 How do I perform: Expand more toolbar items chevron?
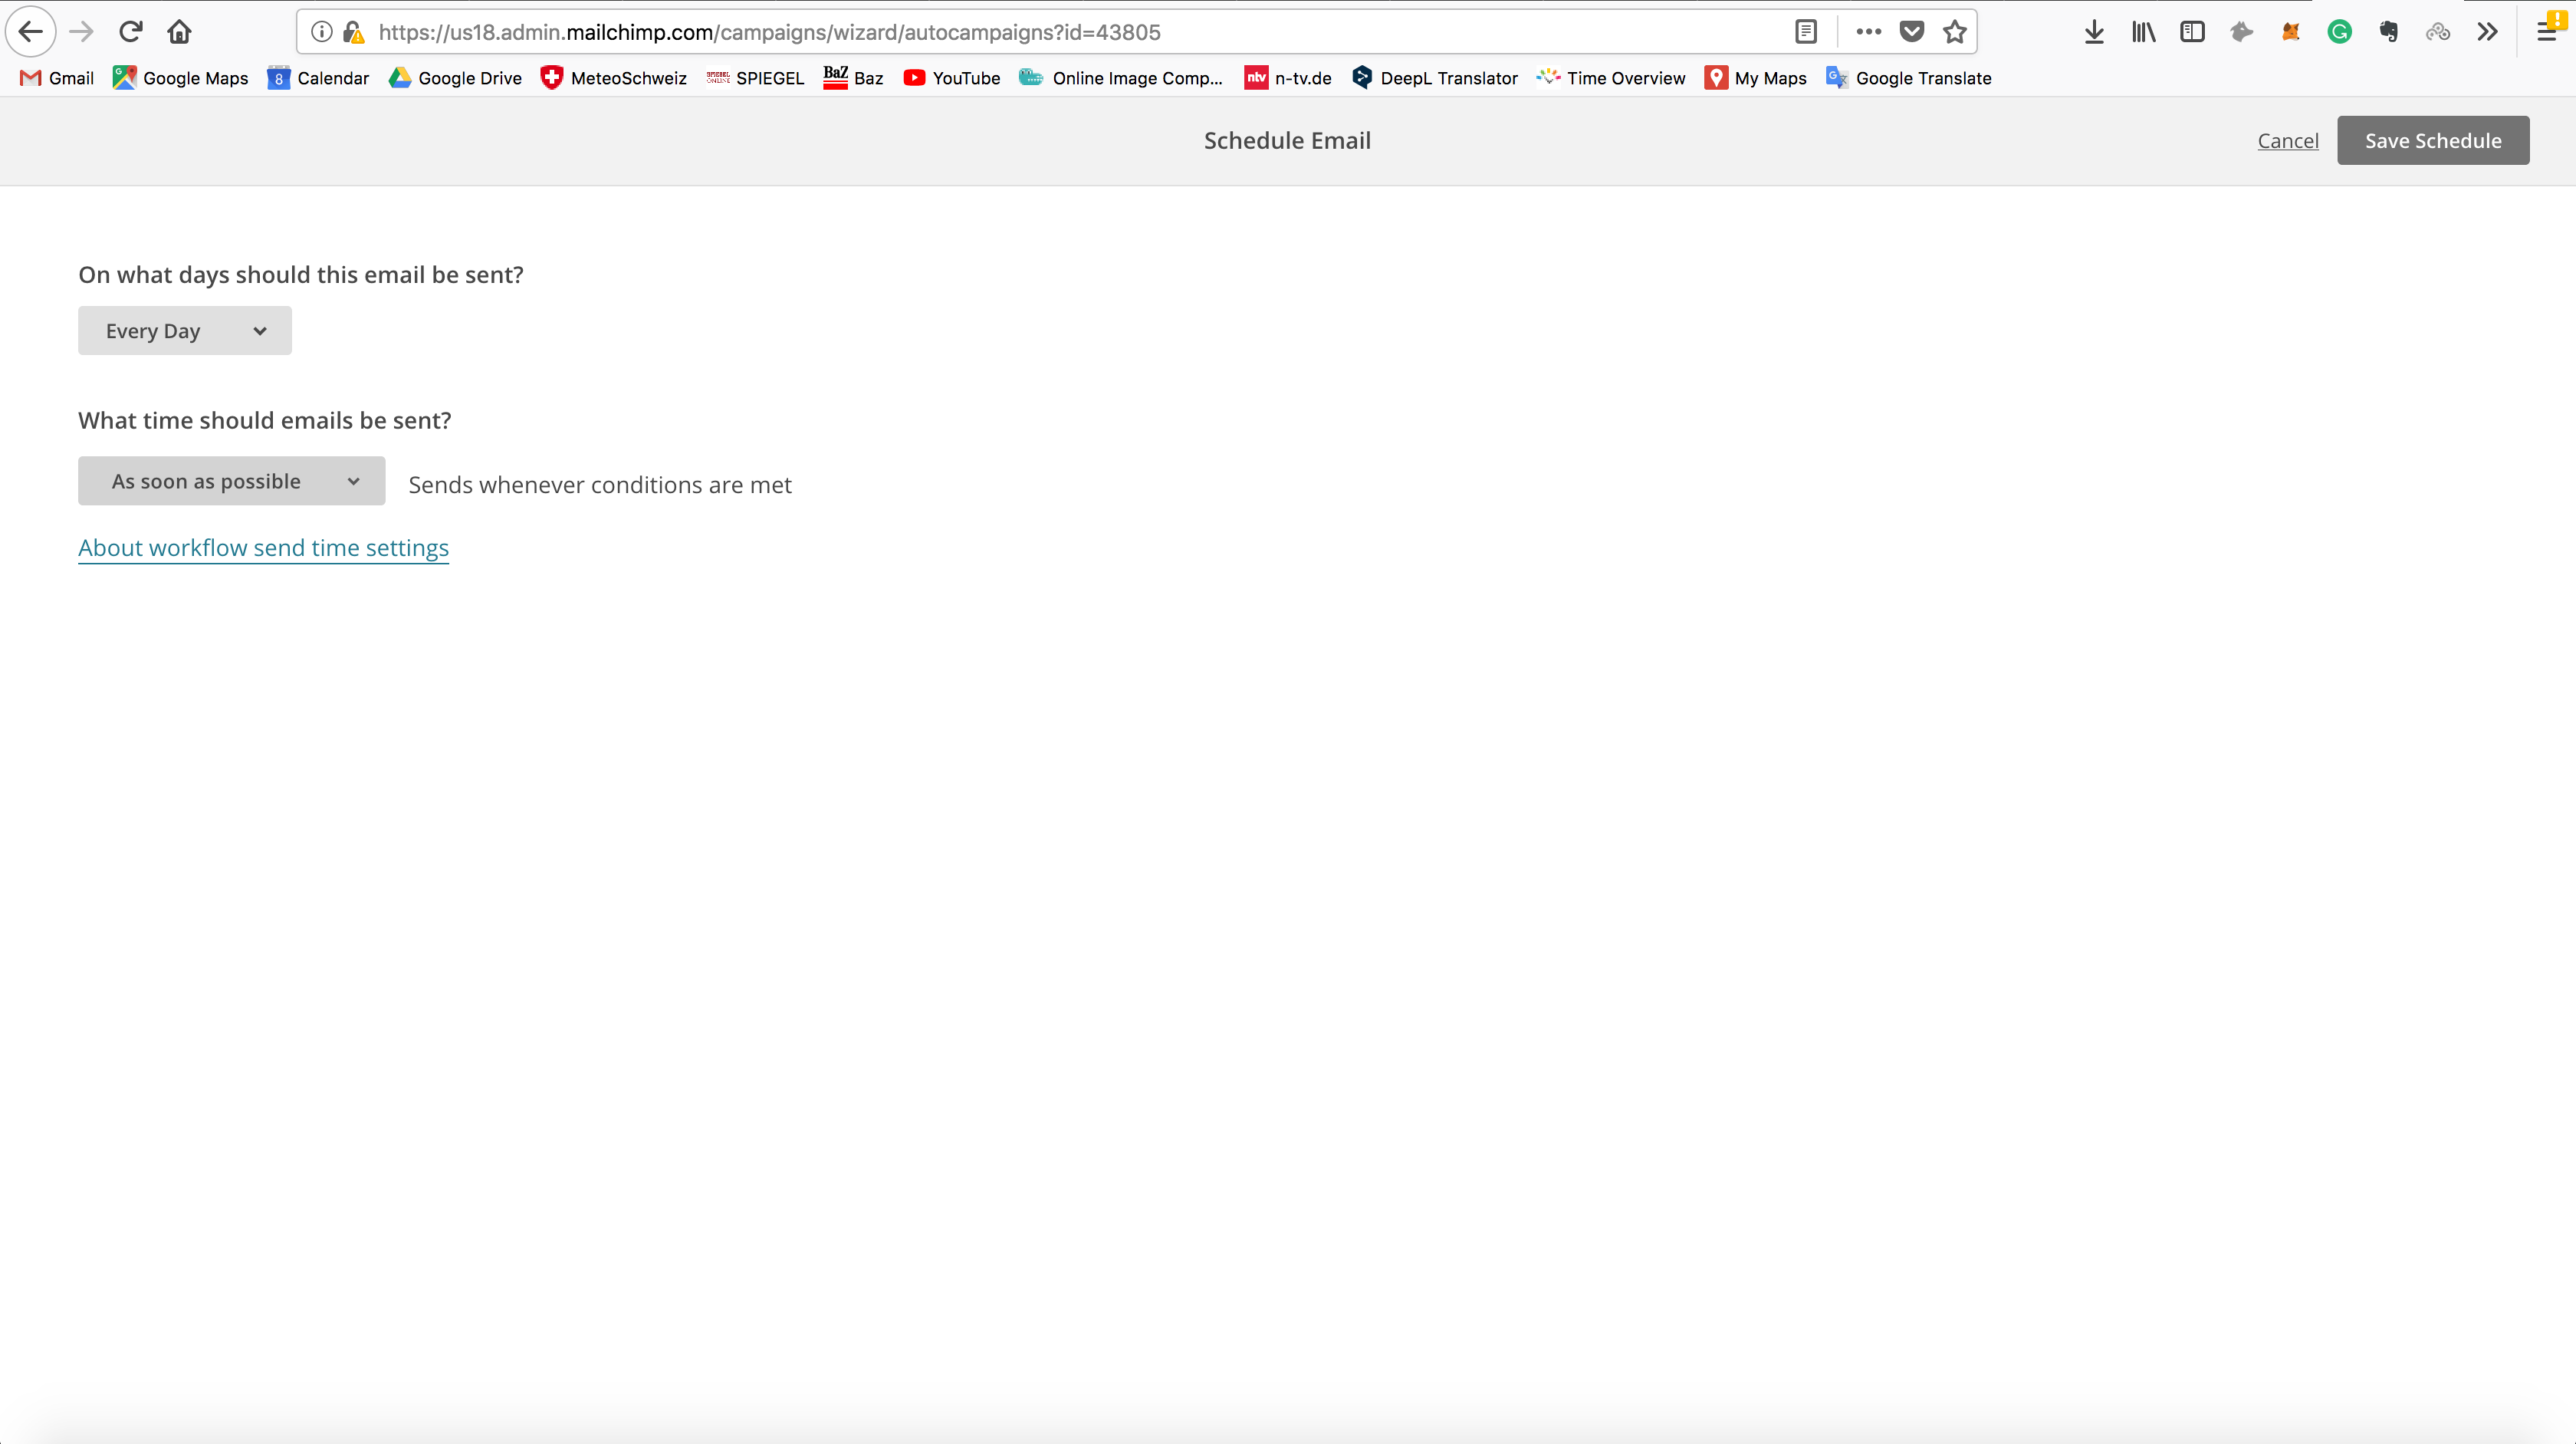tap(2487, 32)
